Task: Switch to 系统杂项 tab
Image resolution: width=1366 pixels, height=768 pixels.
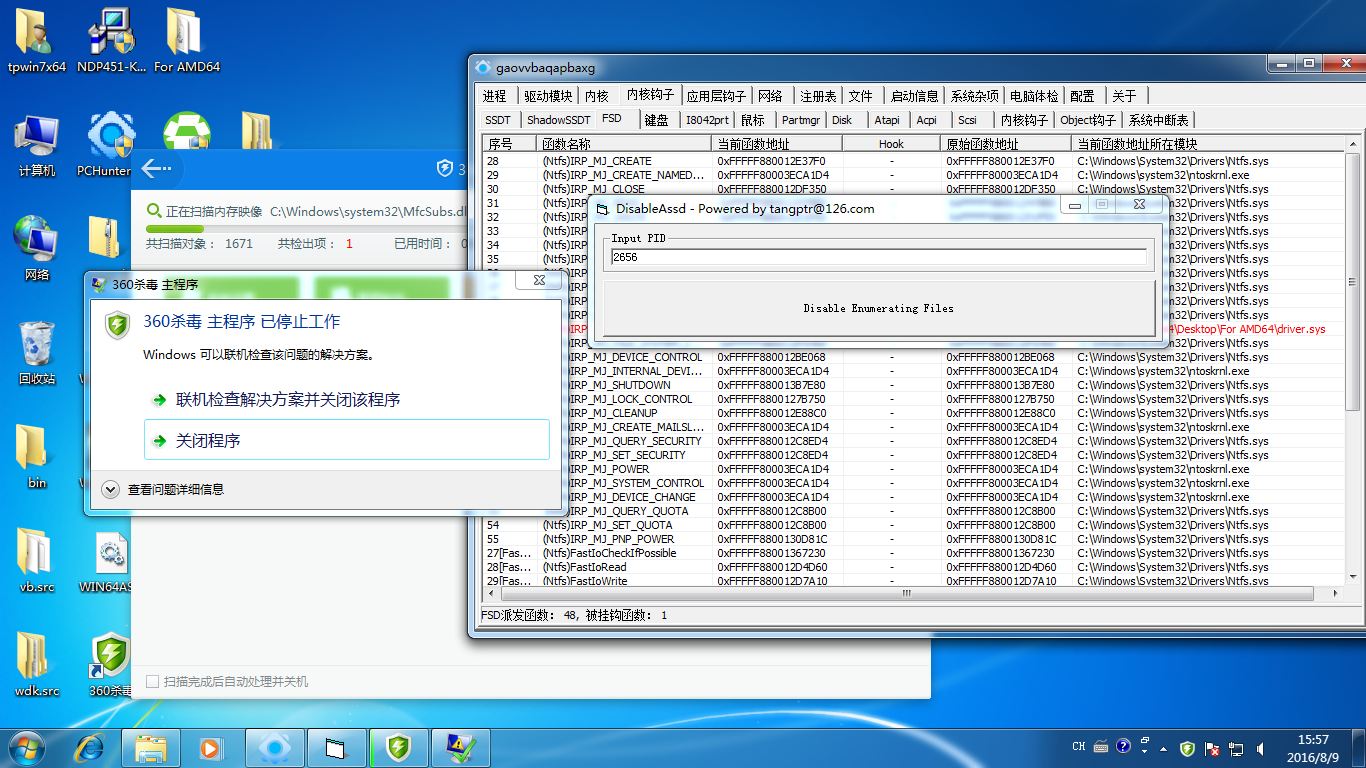Action: pyautogui.click(x=974, y=96)
